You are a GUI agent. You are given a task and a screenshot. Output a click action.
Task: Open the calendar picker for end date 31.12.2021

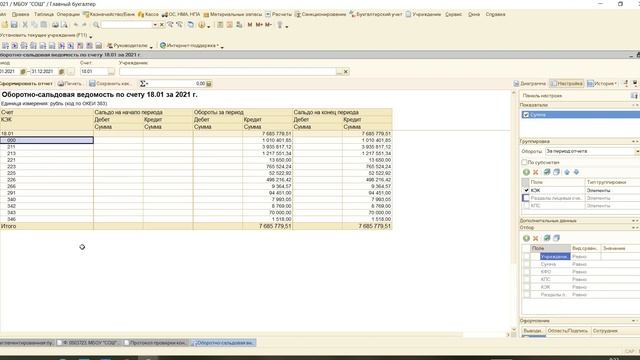(61, 71)
